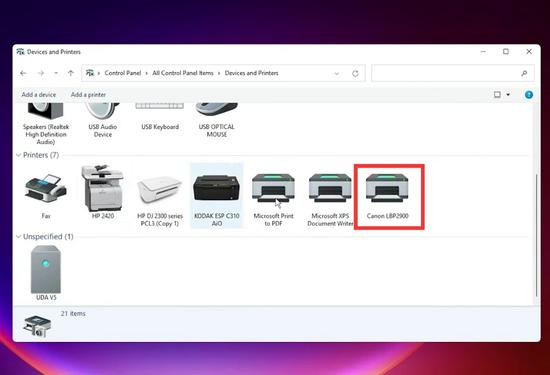The image size is (550, 375).
Task: Maximize the Devices and Printers window
Action: tap(506, 52)
